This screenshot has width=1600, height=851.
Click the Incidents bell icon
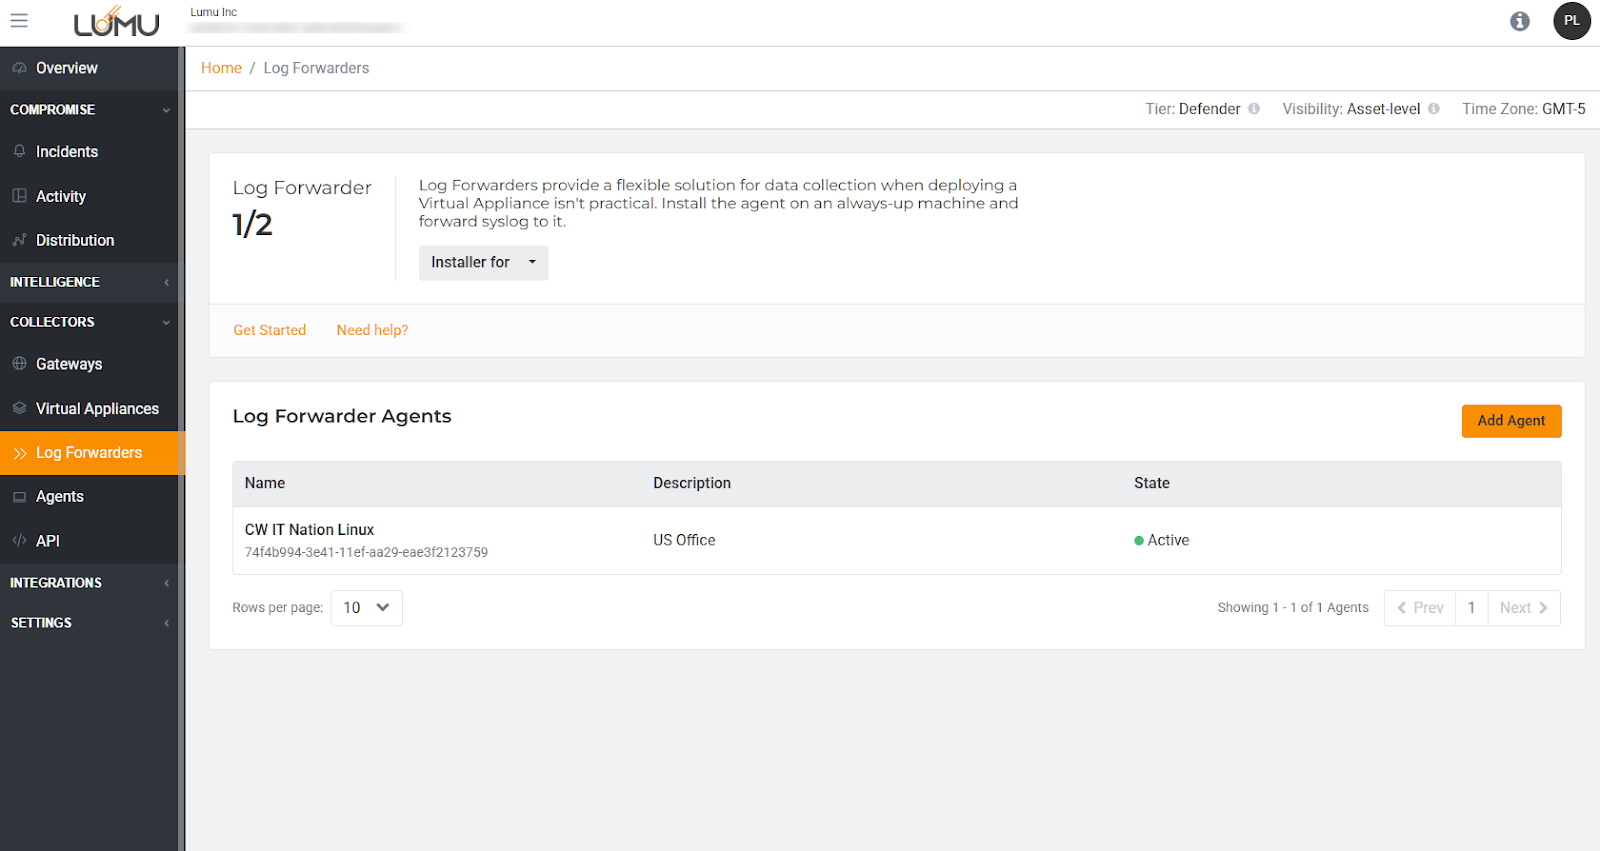pyautogui.click(x=19, y=151)
